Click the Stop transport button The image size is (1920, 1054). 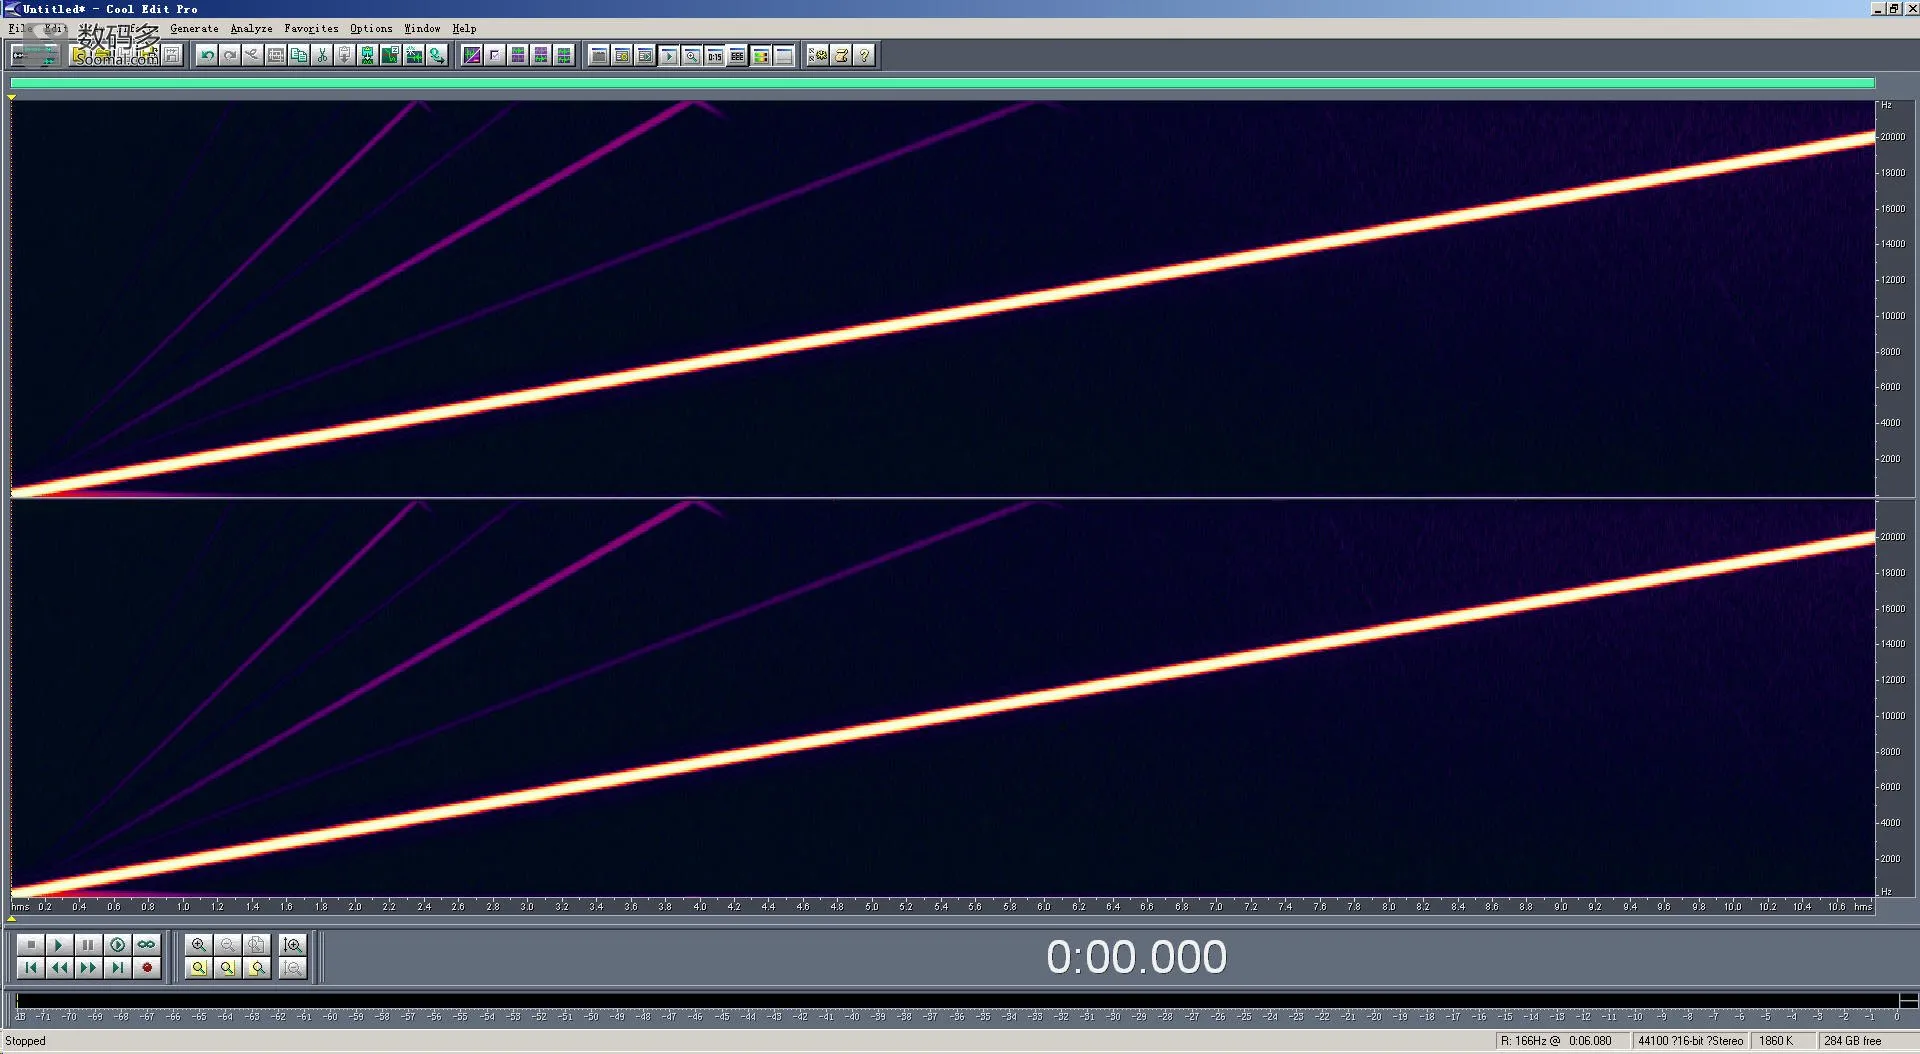click(x=30, y=944)
